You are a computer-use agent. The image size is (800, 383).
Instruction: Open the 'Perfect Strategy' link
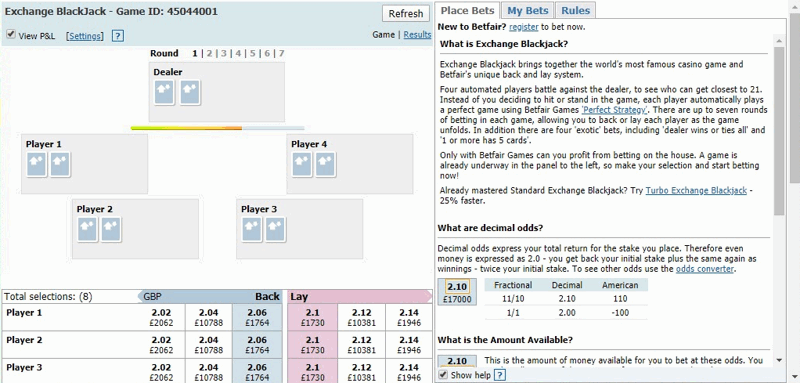pyautogui.click(x=615, y=110)
